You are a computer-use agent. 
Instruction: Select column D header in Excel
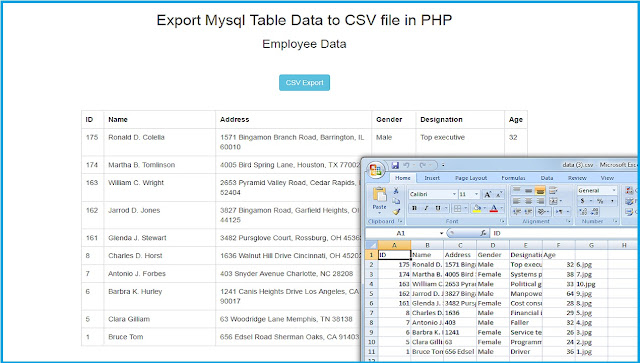(x=493, y=245)
